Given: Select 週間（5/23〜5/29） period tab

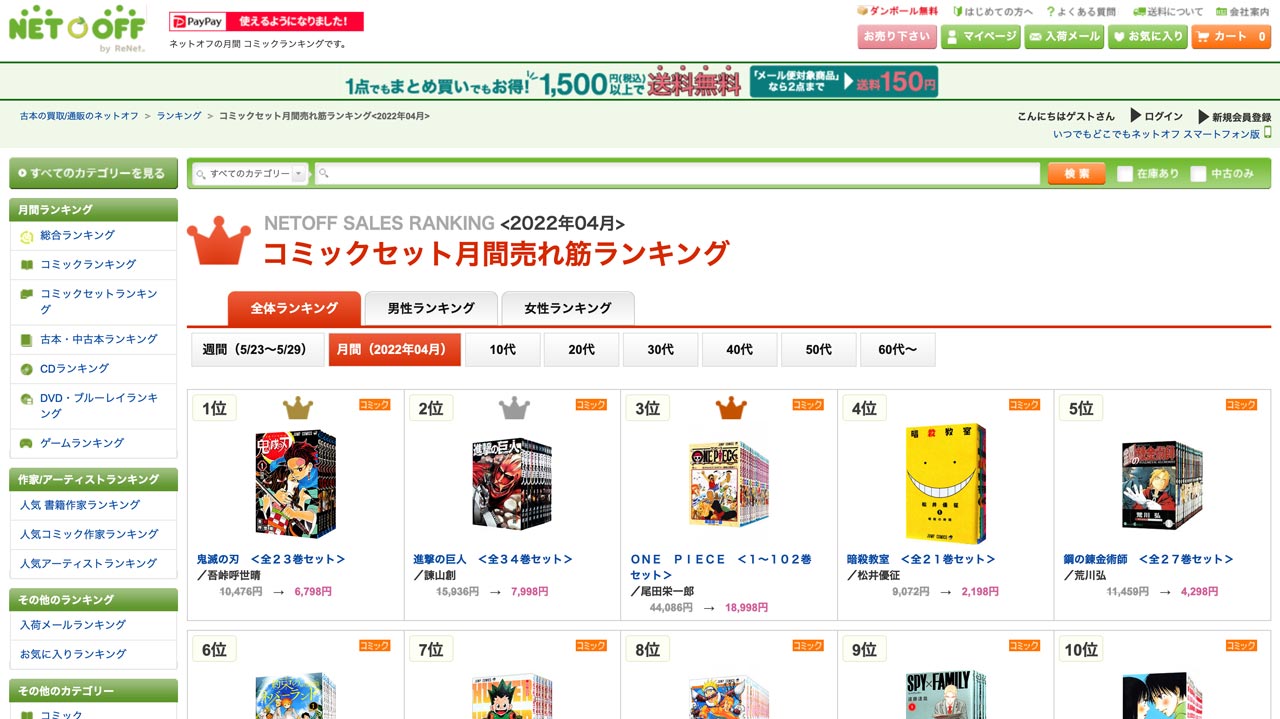Looking at the screenshot, I should coord(259,349).
